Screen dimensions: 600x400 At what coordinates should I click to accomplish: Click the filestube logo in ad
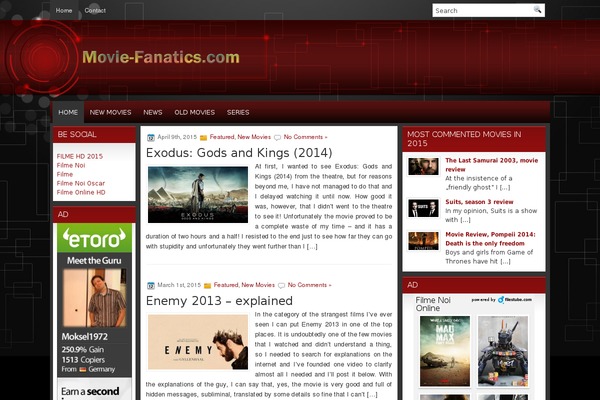pyautogui.click(x=515, y=300)
